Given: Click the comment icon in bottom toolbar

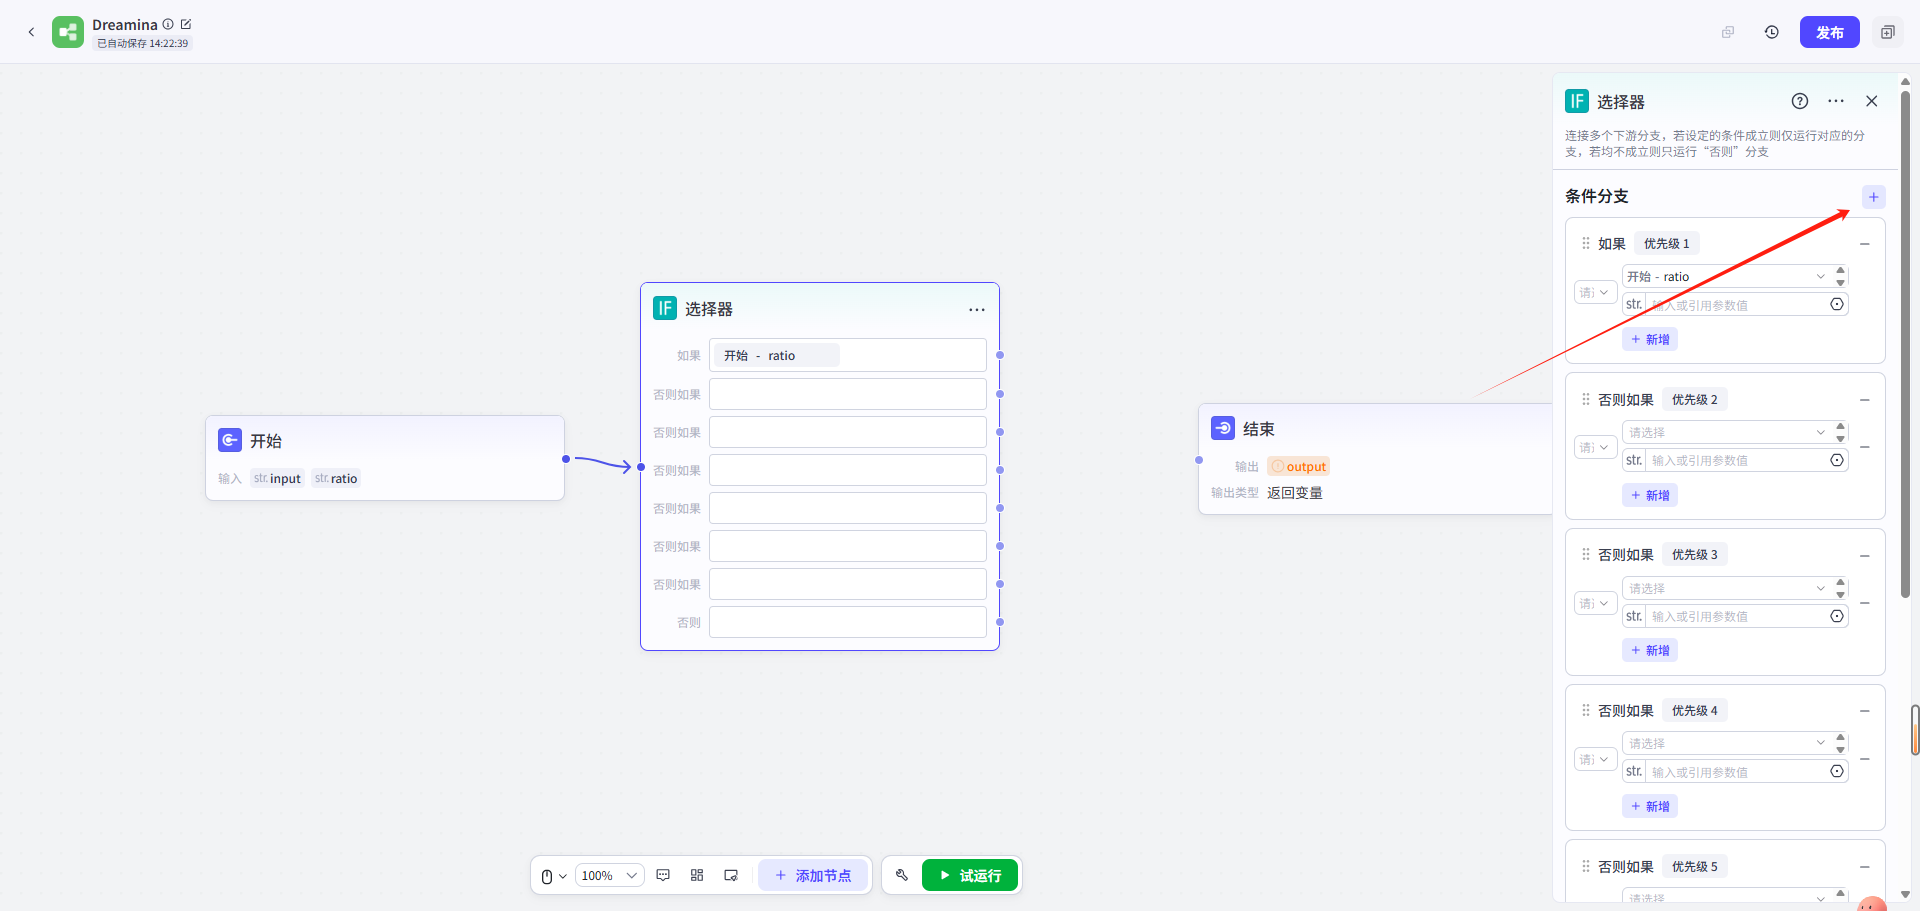Looking at the screenshot, I should click(x=663, y=875).
